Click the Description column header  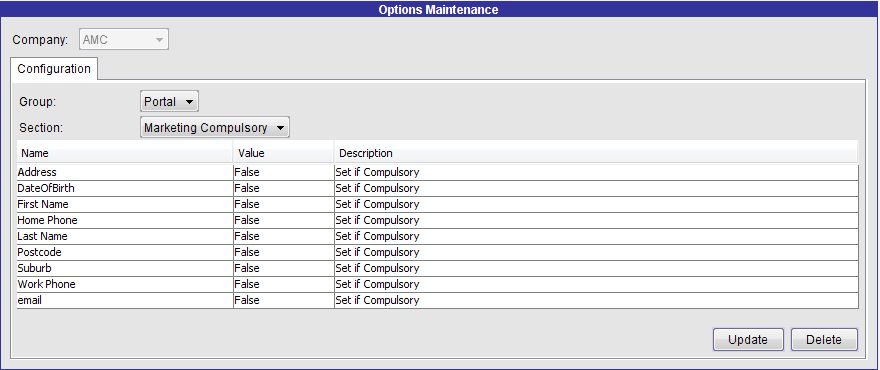pyautogui.click(x=596, y=153)
